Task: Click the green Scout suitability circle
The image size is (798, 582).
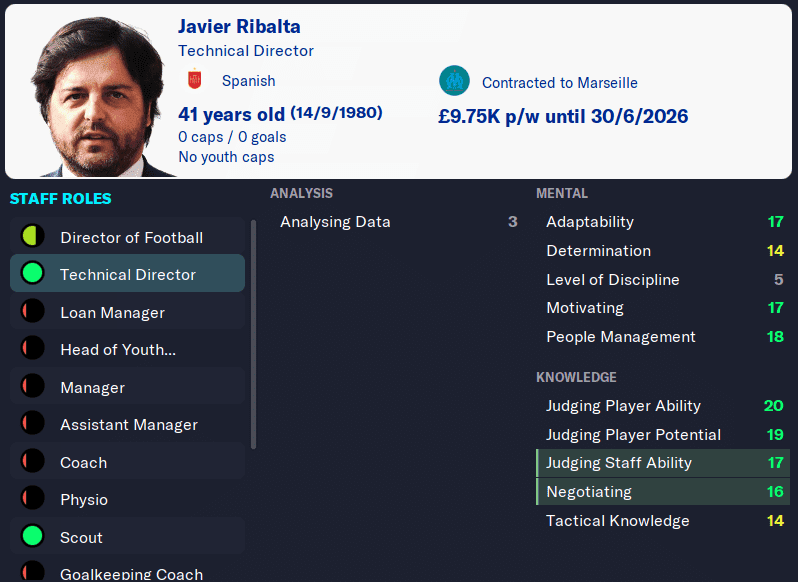Action: click(x=32, y=537)
